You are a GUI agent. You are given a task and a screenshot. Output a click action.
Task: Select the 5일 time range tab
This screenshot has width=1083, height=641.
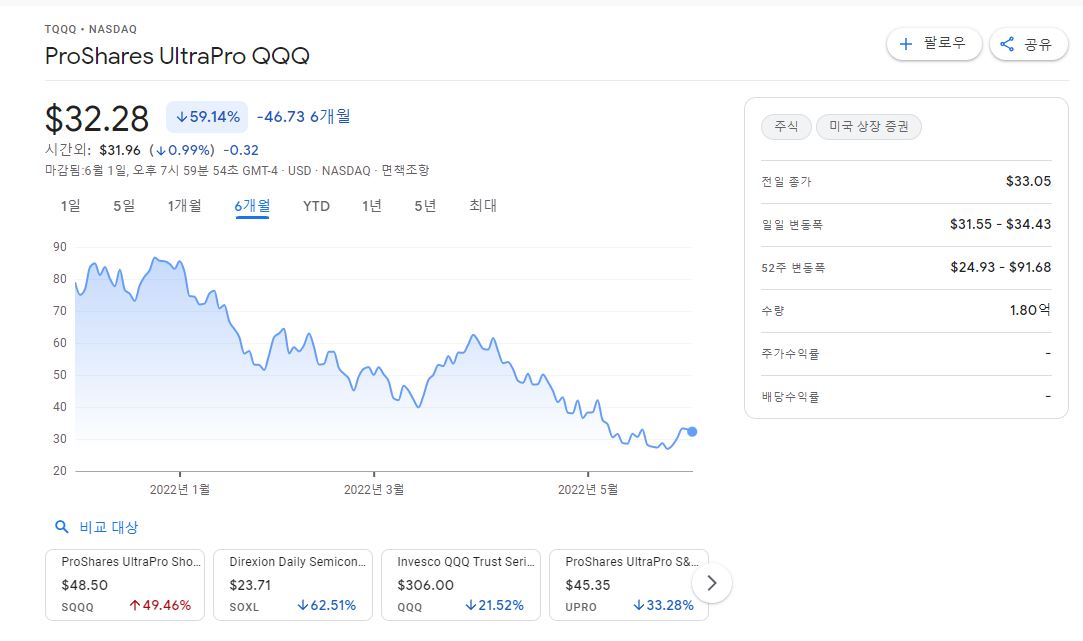124,206
